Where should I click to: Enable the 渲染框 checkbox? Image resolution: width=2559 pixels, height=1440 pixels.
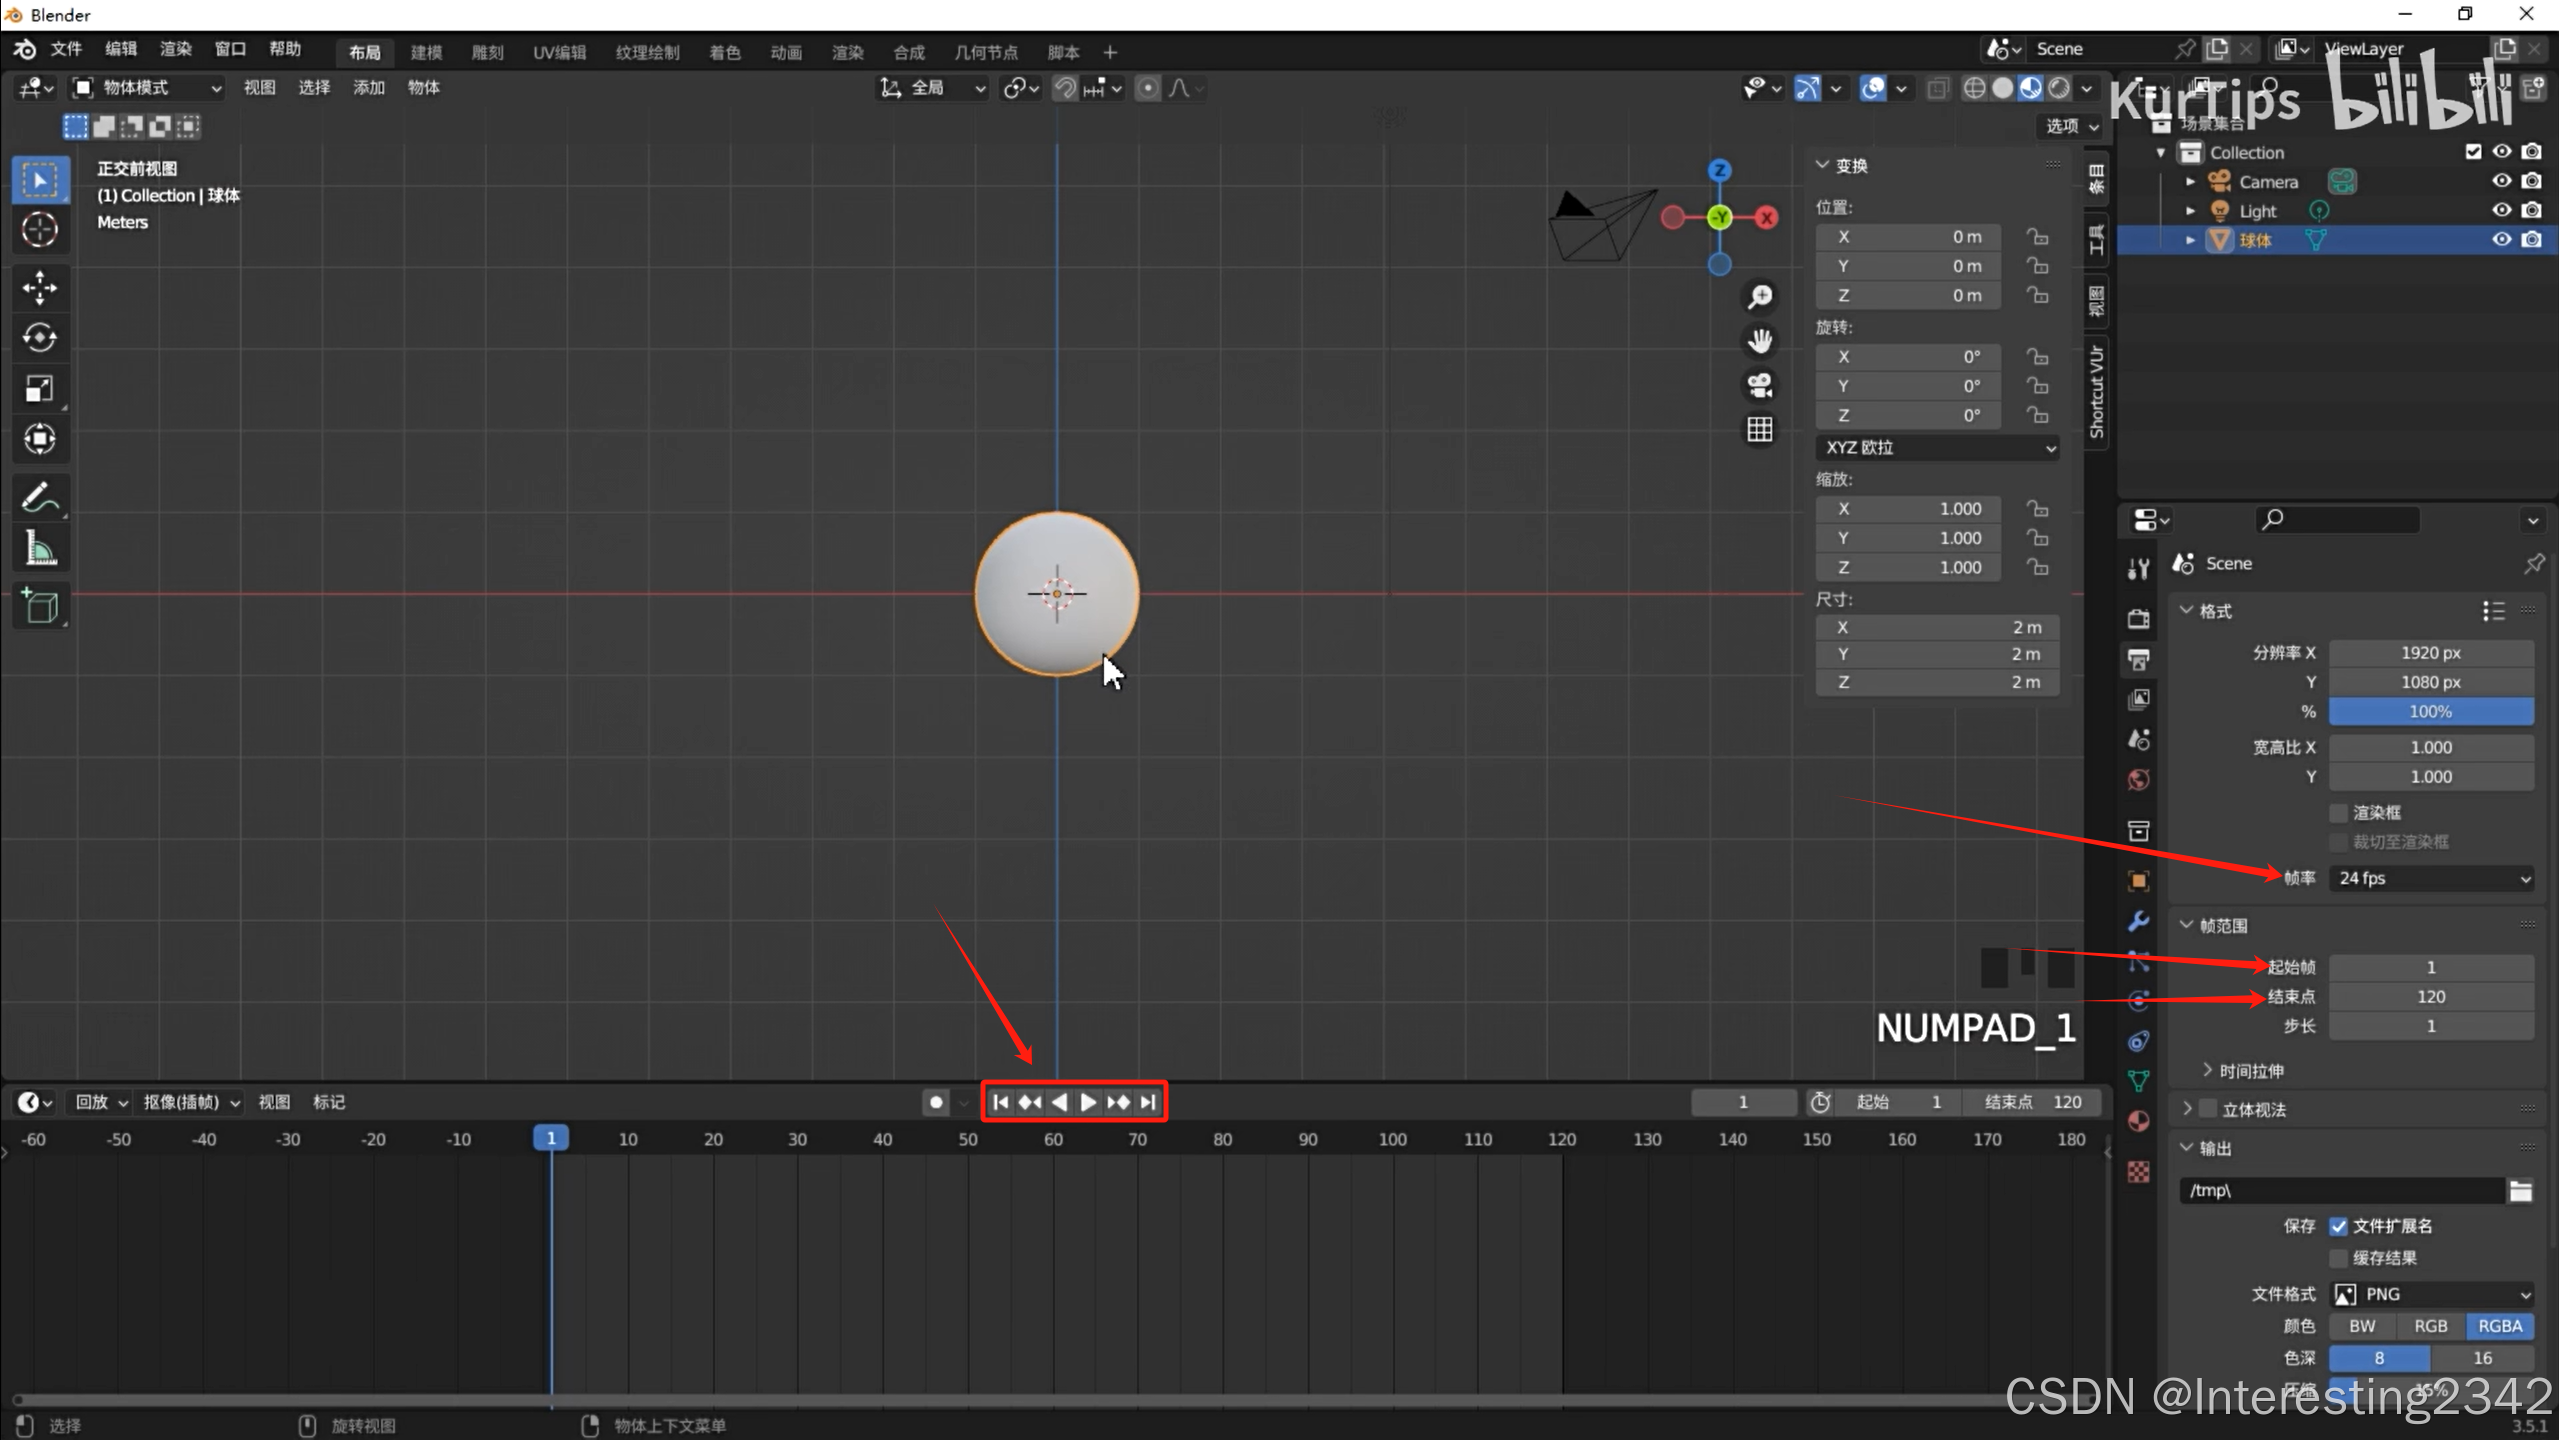coord(2338,812)
